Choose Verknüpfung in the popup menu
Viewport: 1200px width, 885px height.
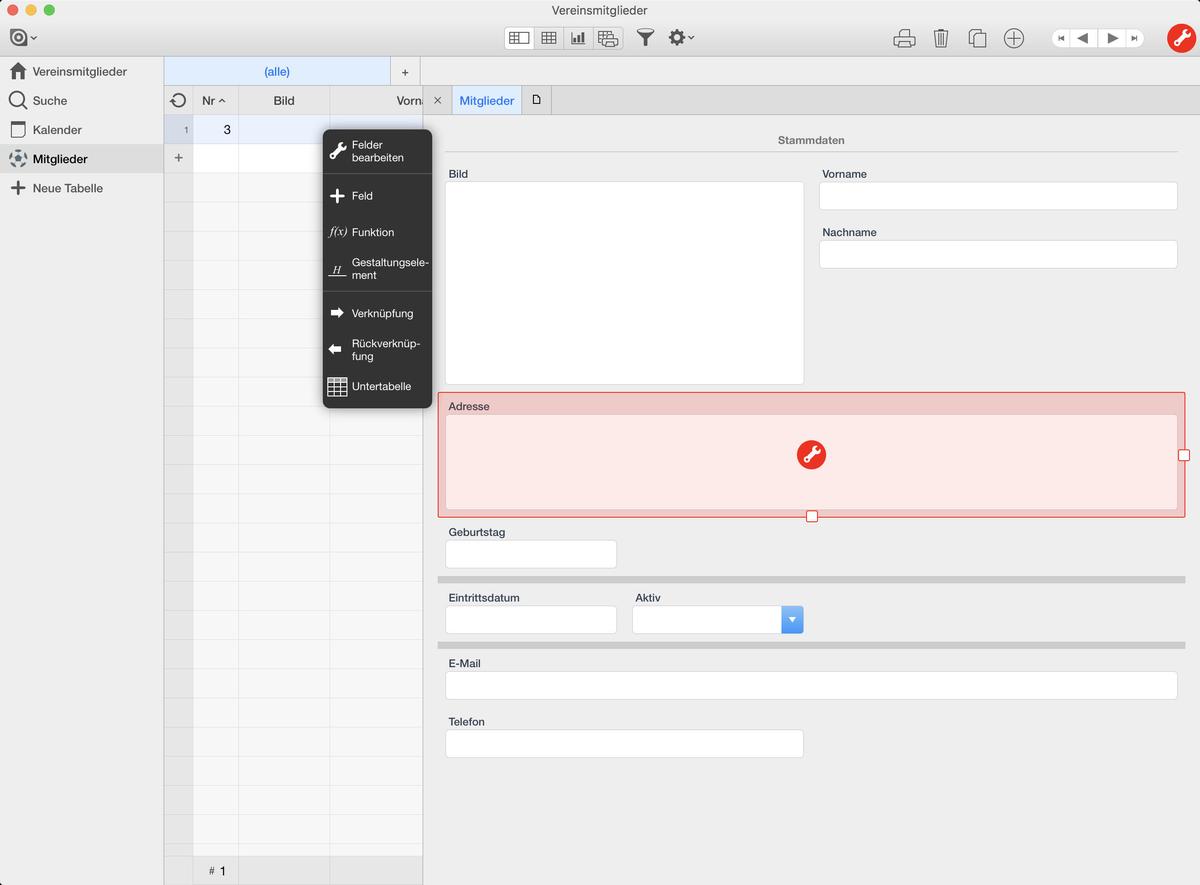(x=377, y=313)
